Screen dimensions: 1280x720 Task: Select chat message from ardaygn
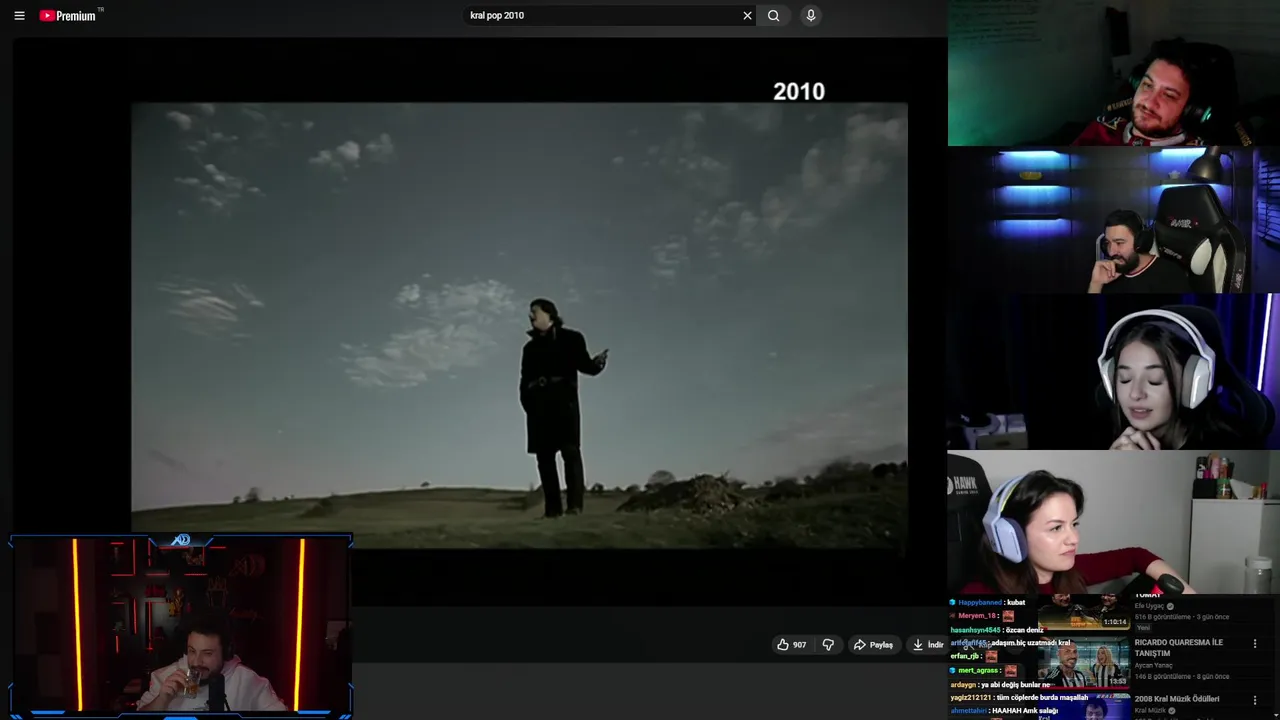pyautogui.click(x=1000, y=685)
